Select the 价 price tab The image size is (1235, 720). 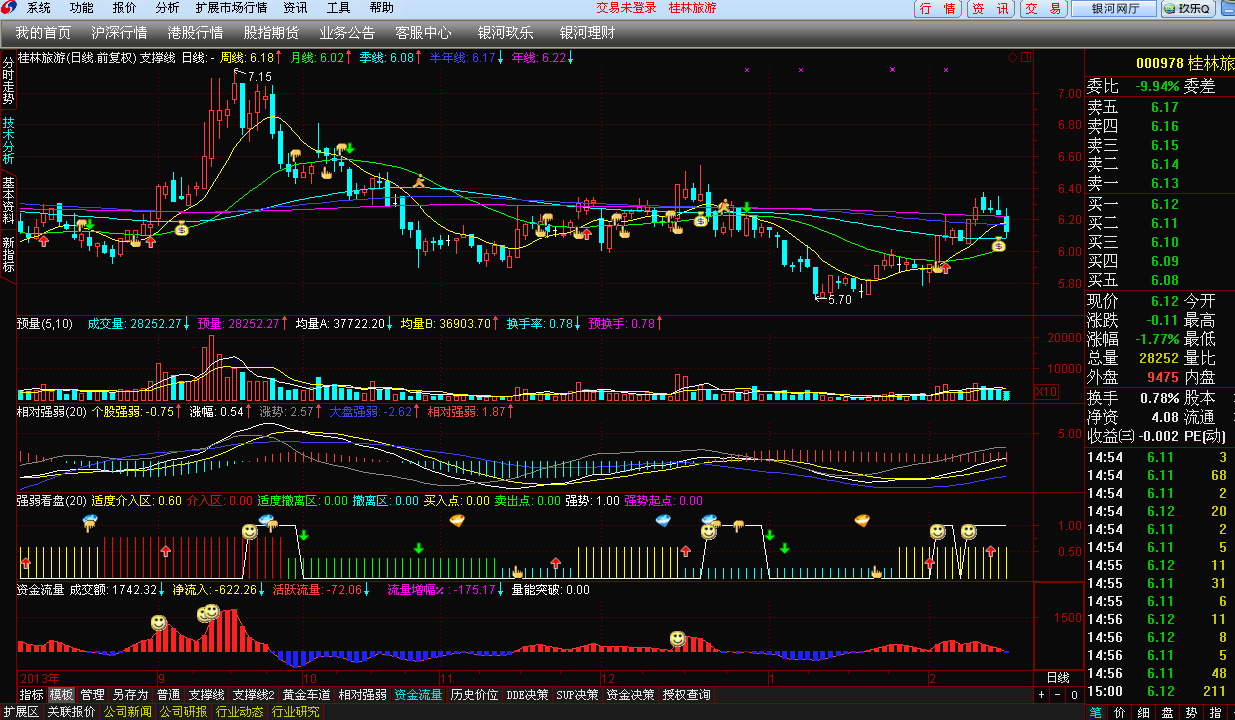[1120, 712]
